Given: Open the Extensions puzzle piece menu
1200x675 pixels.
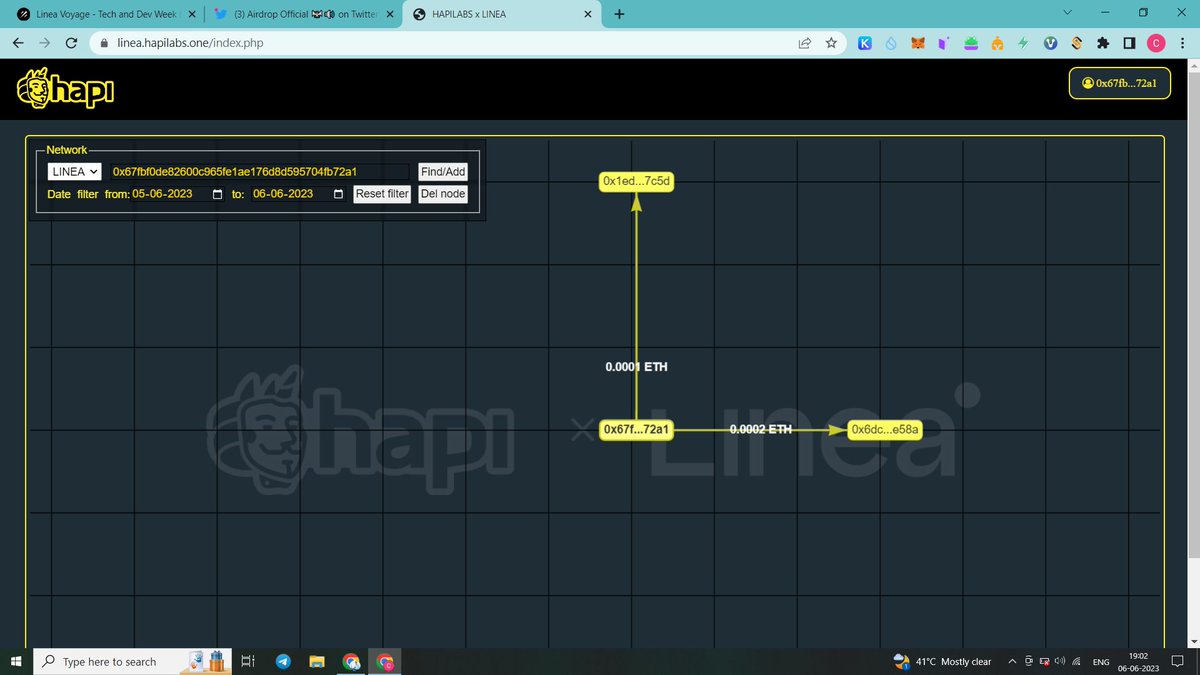Looking at the screenshot, I should pos(1103,43).
